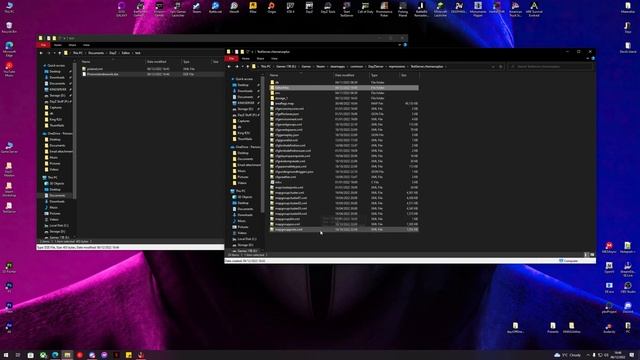Open Home tab in front Explorer window
The image size is (640, 360).
click(x=246, y=59)
